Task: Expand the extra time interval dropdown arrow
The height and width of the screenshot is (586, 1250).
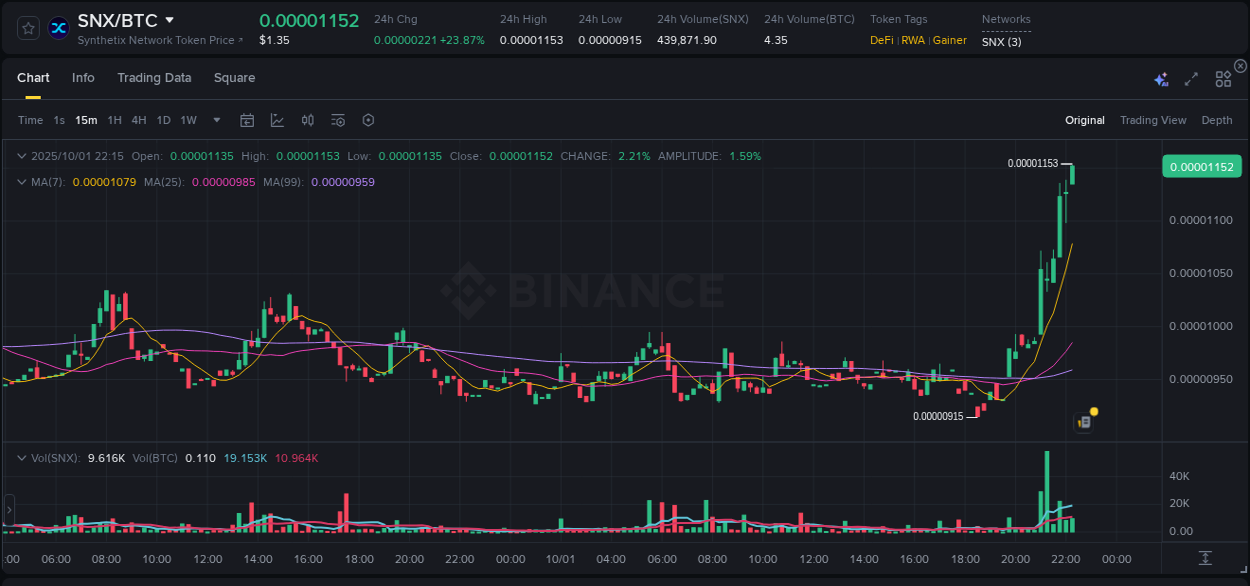Action: tap(215, 120)
